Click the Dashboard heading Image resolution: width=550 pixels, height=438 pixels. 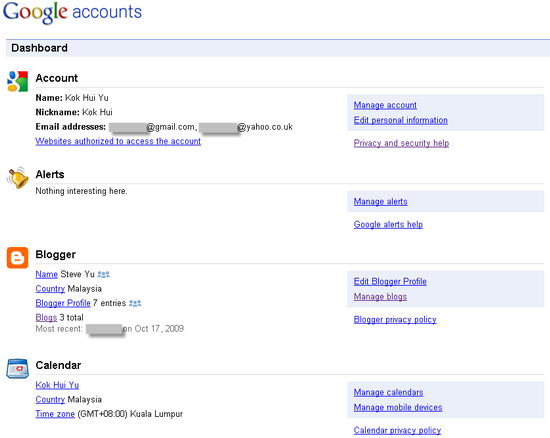pyautogui.click(x=39, y=48)
